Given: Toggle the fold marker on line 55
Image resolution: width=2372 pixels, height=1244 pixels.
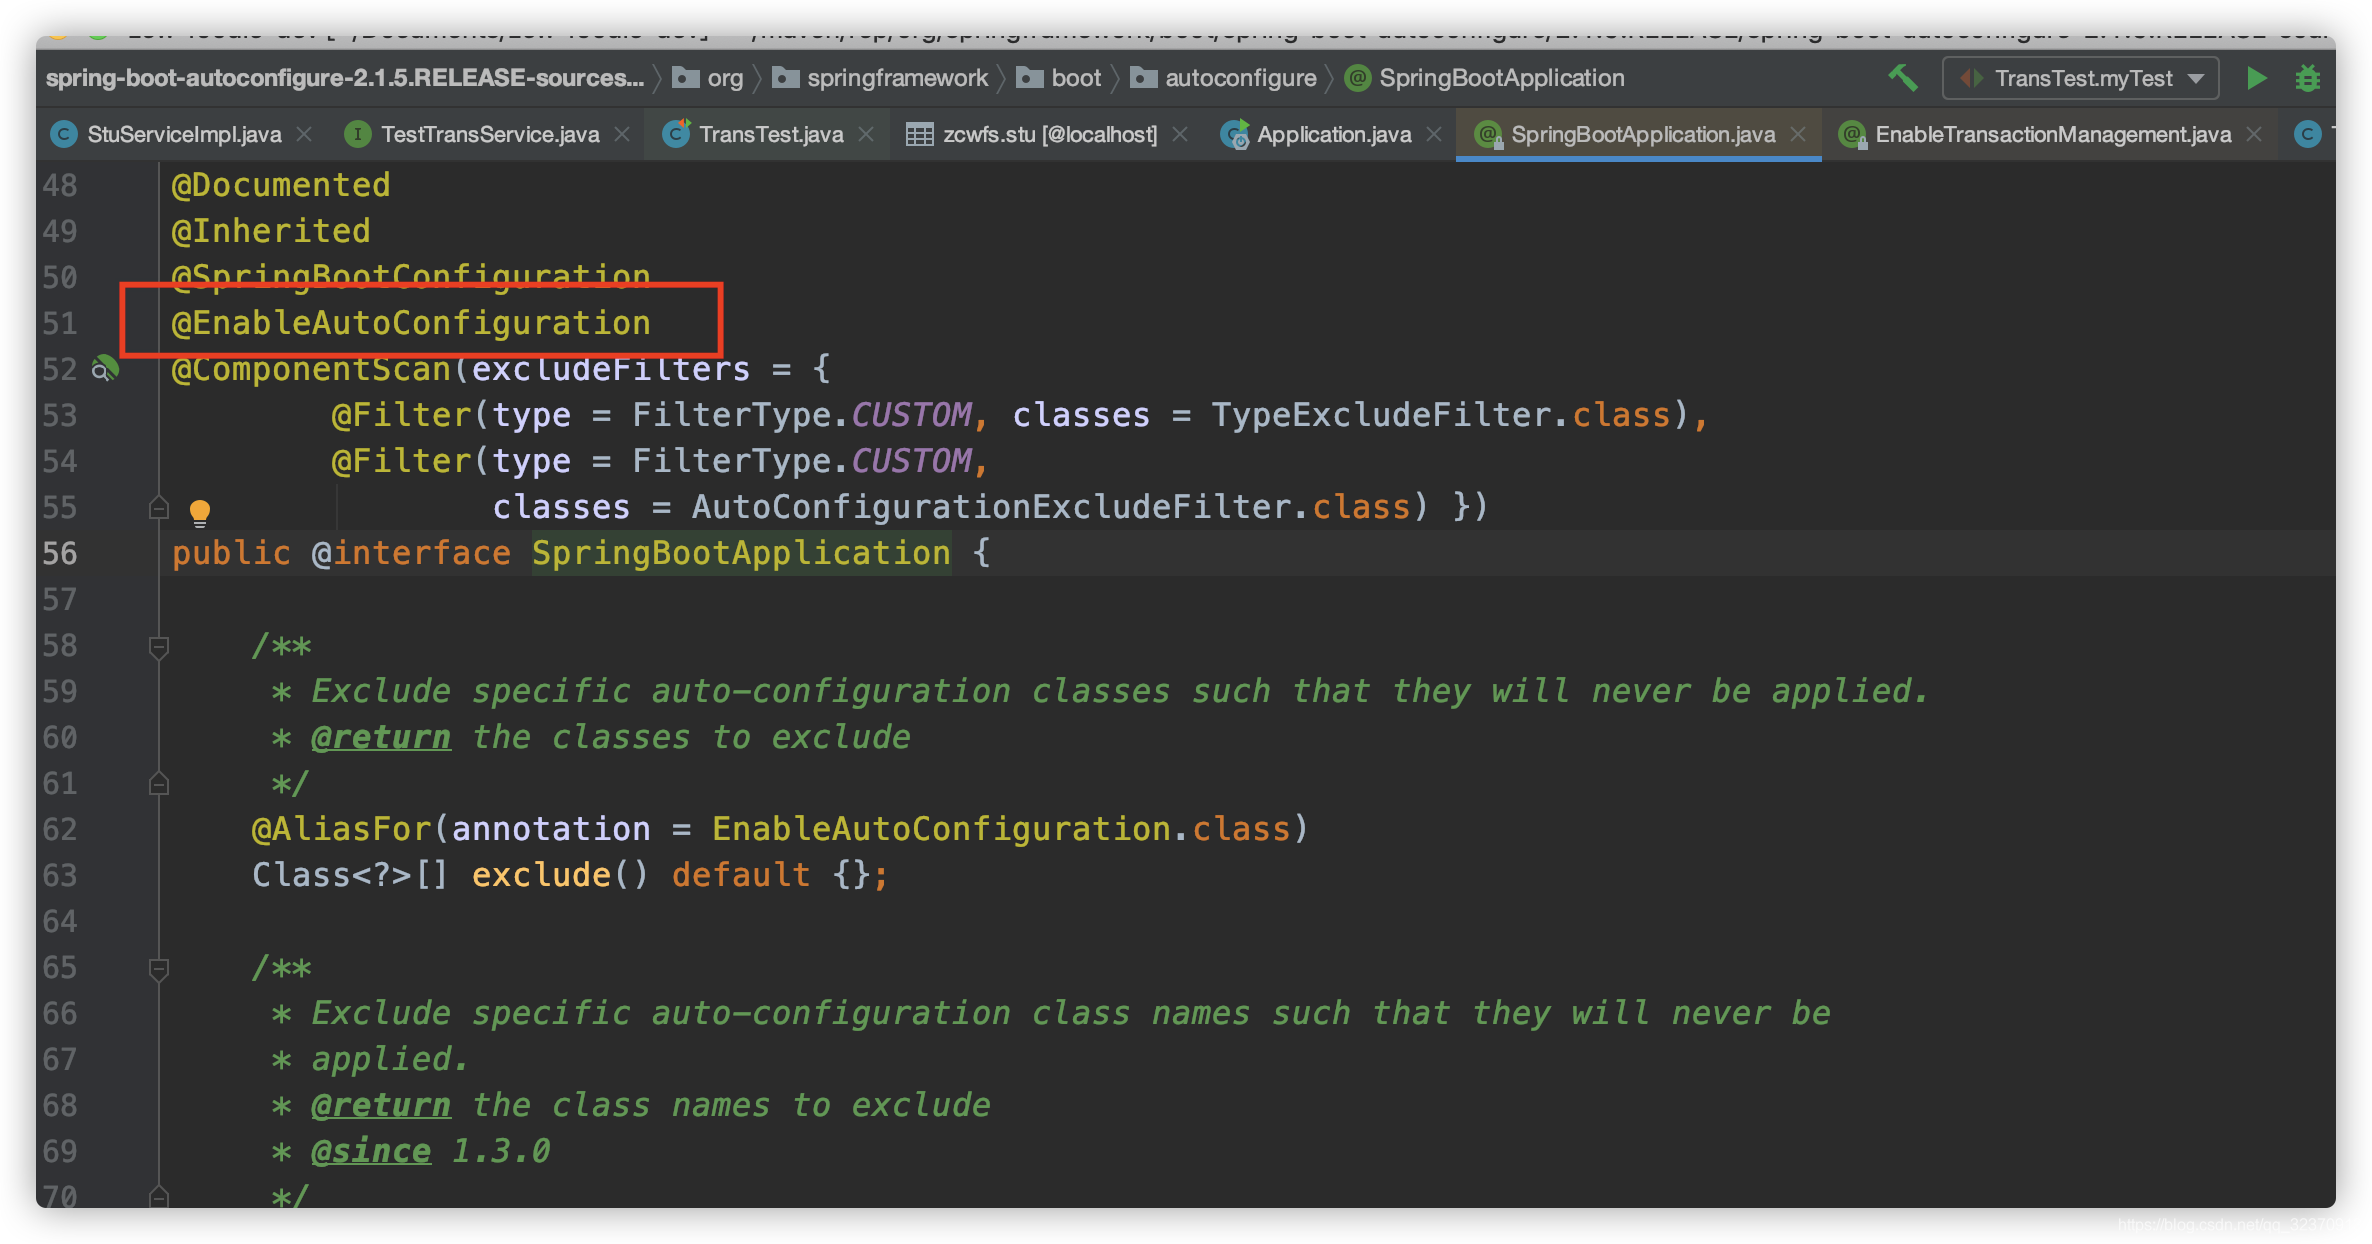Looking at the screenshot, I should [x=158, y=508].
